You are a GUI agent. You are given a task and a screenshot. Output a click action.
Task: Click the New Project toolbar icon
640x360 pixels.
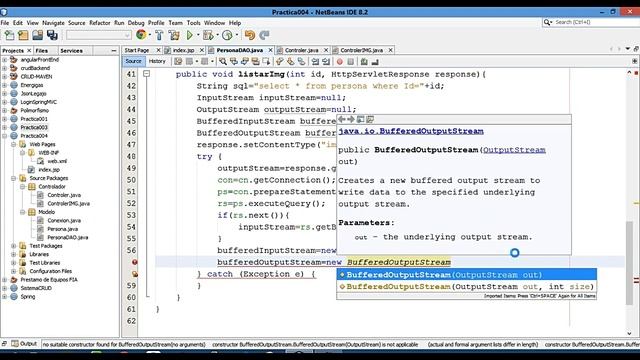pyautogui.click(x=23, y=36)
